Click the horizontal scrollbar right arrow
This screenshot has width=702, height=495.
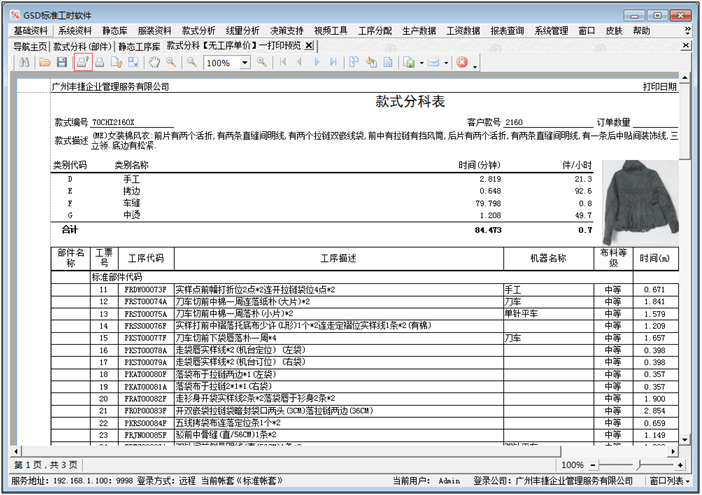672,451
